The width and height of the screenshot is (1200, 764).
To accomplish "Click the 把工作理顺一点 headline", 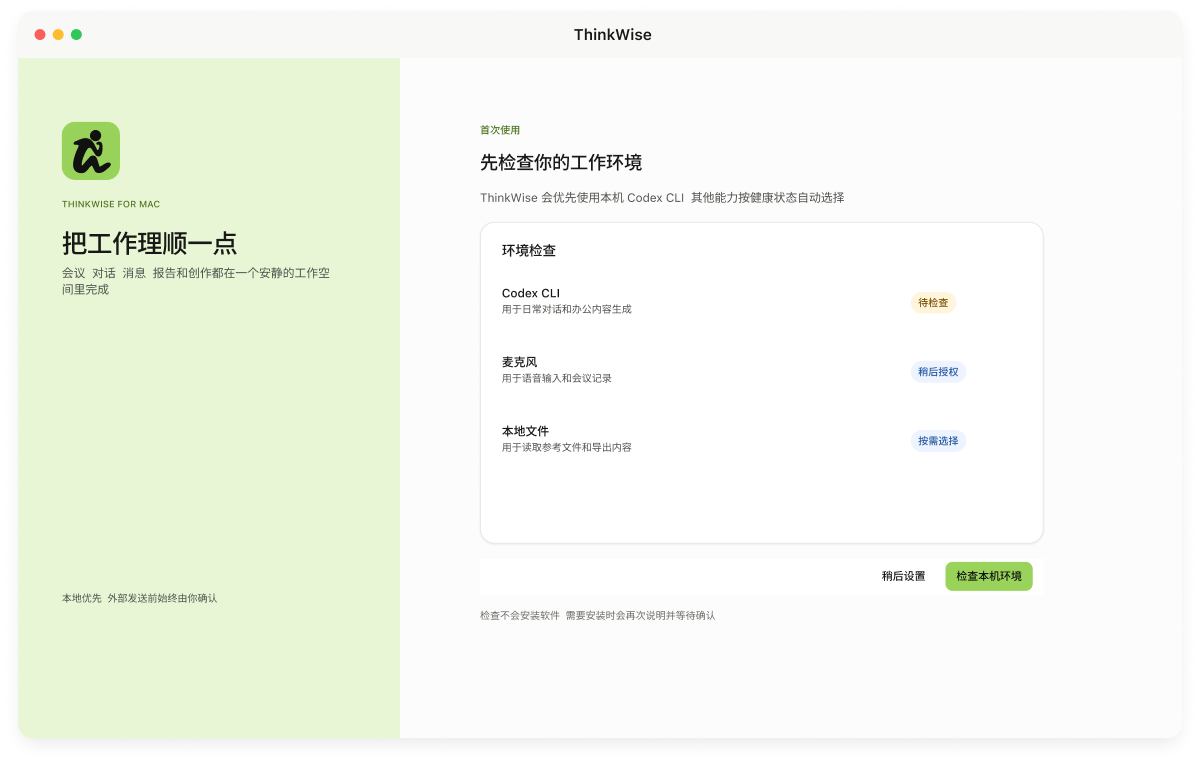I will 150,243.
